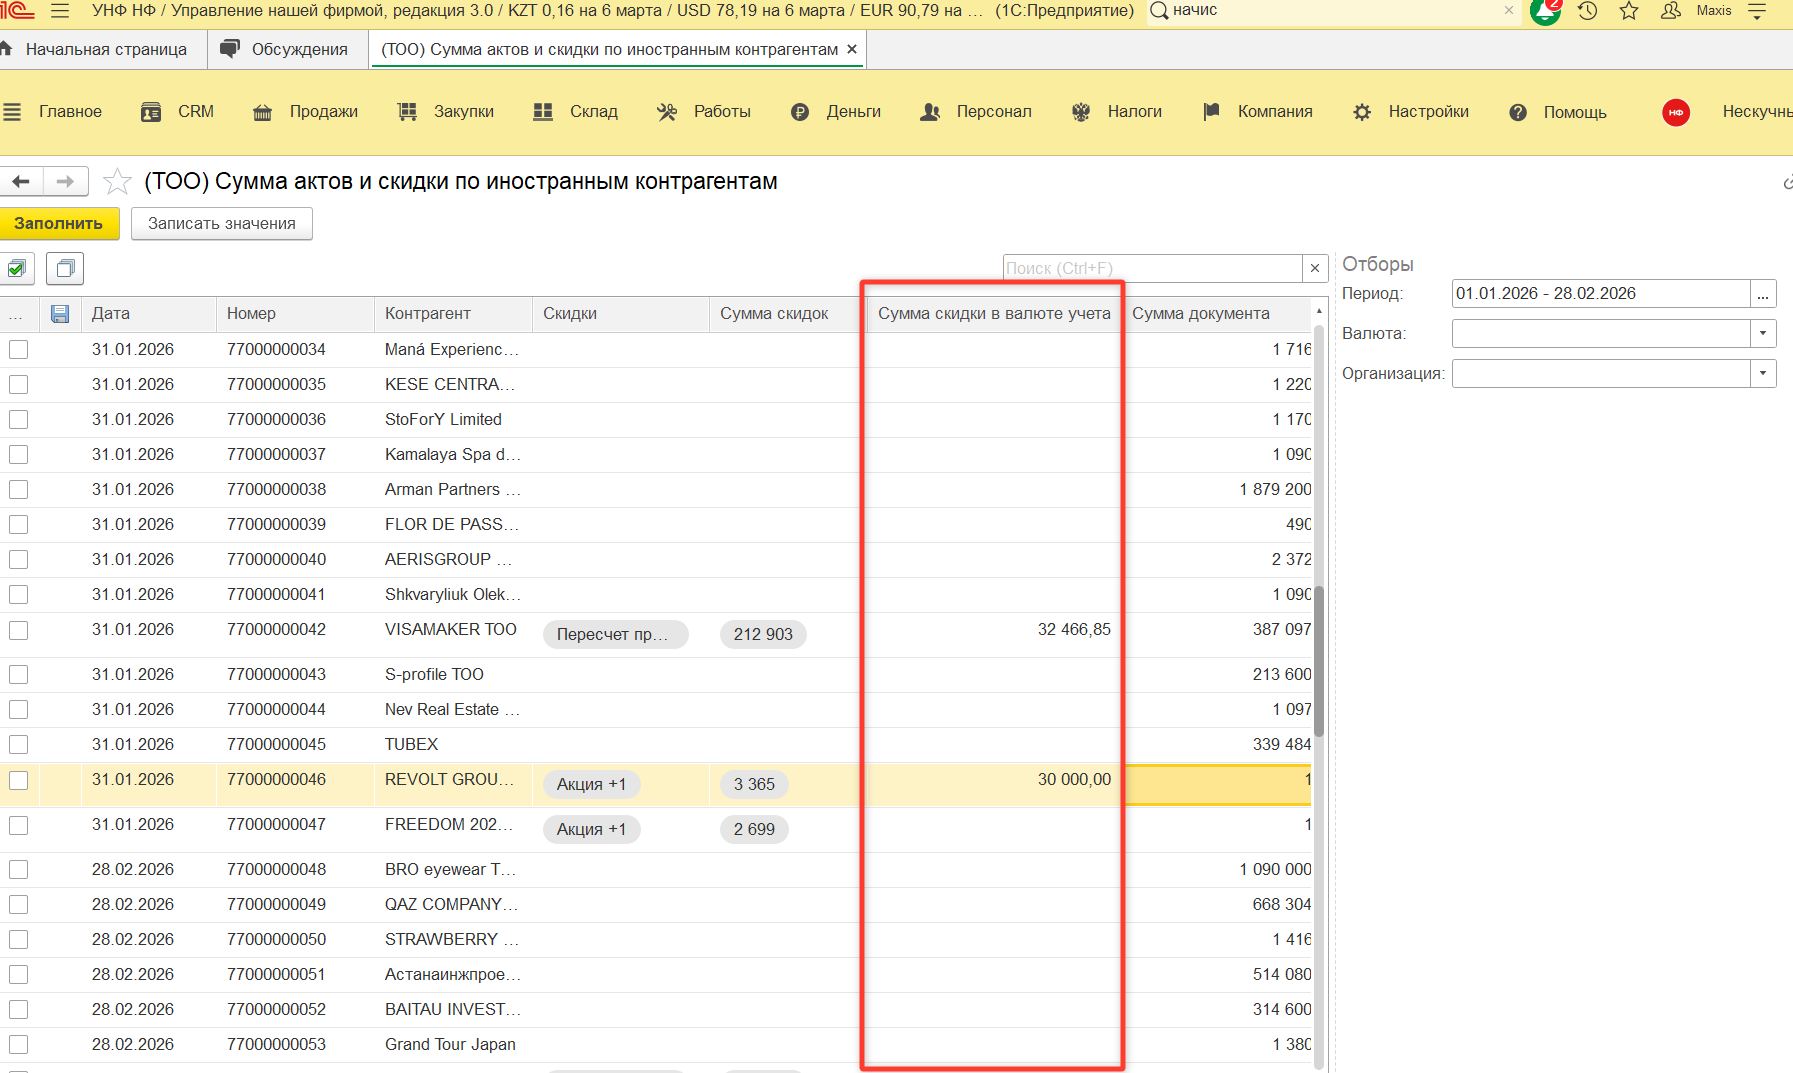Add this page to favorites star

tap(118, 182)
